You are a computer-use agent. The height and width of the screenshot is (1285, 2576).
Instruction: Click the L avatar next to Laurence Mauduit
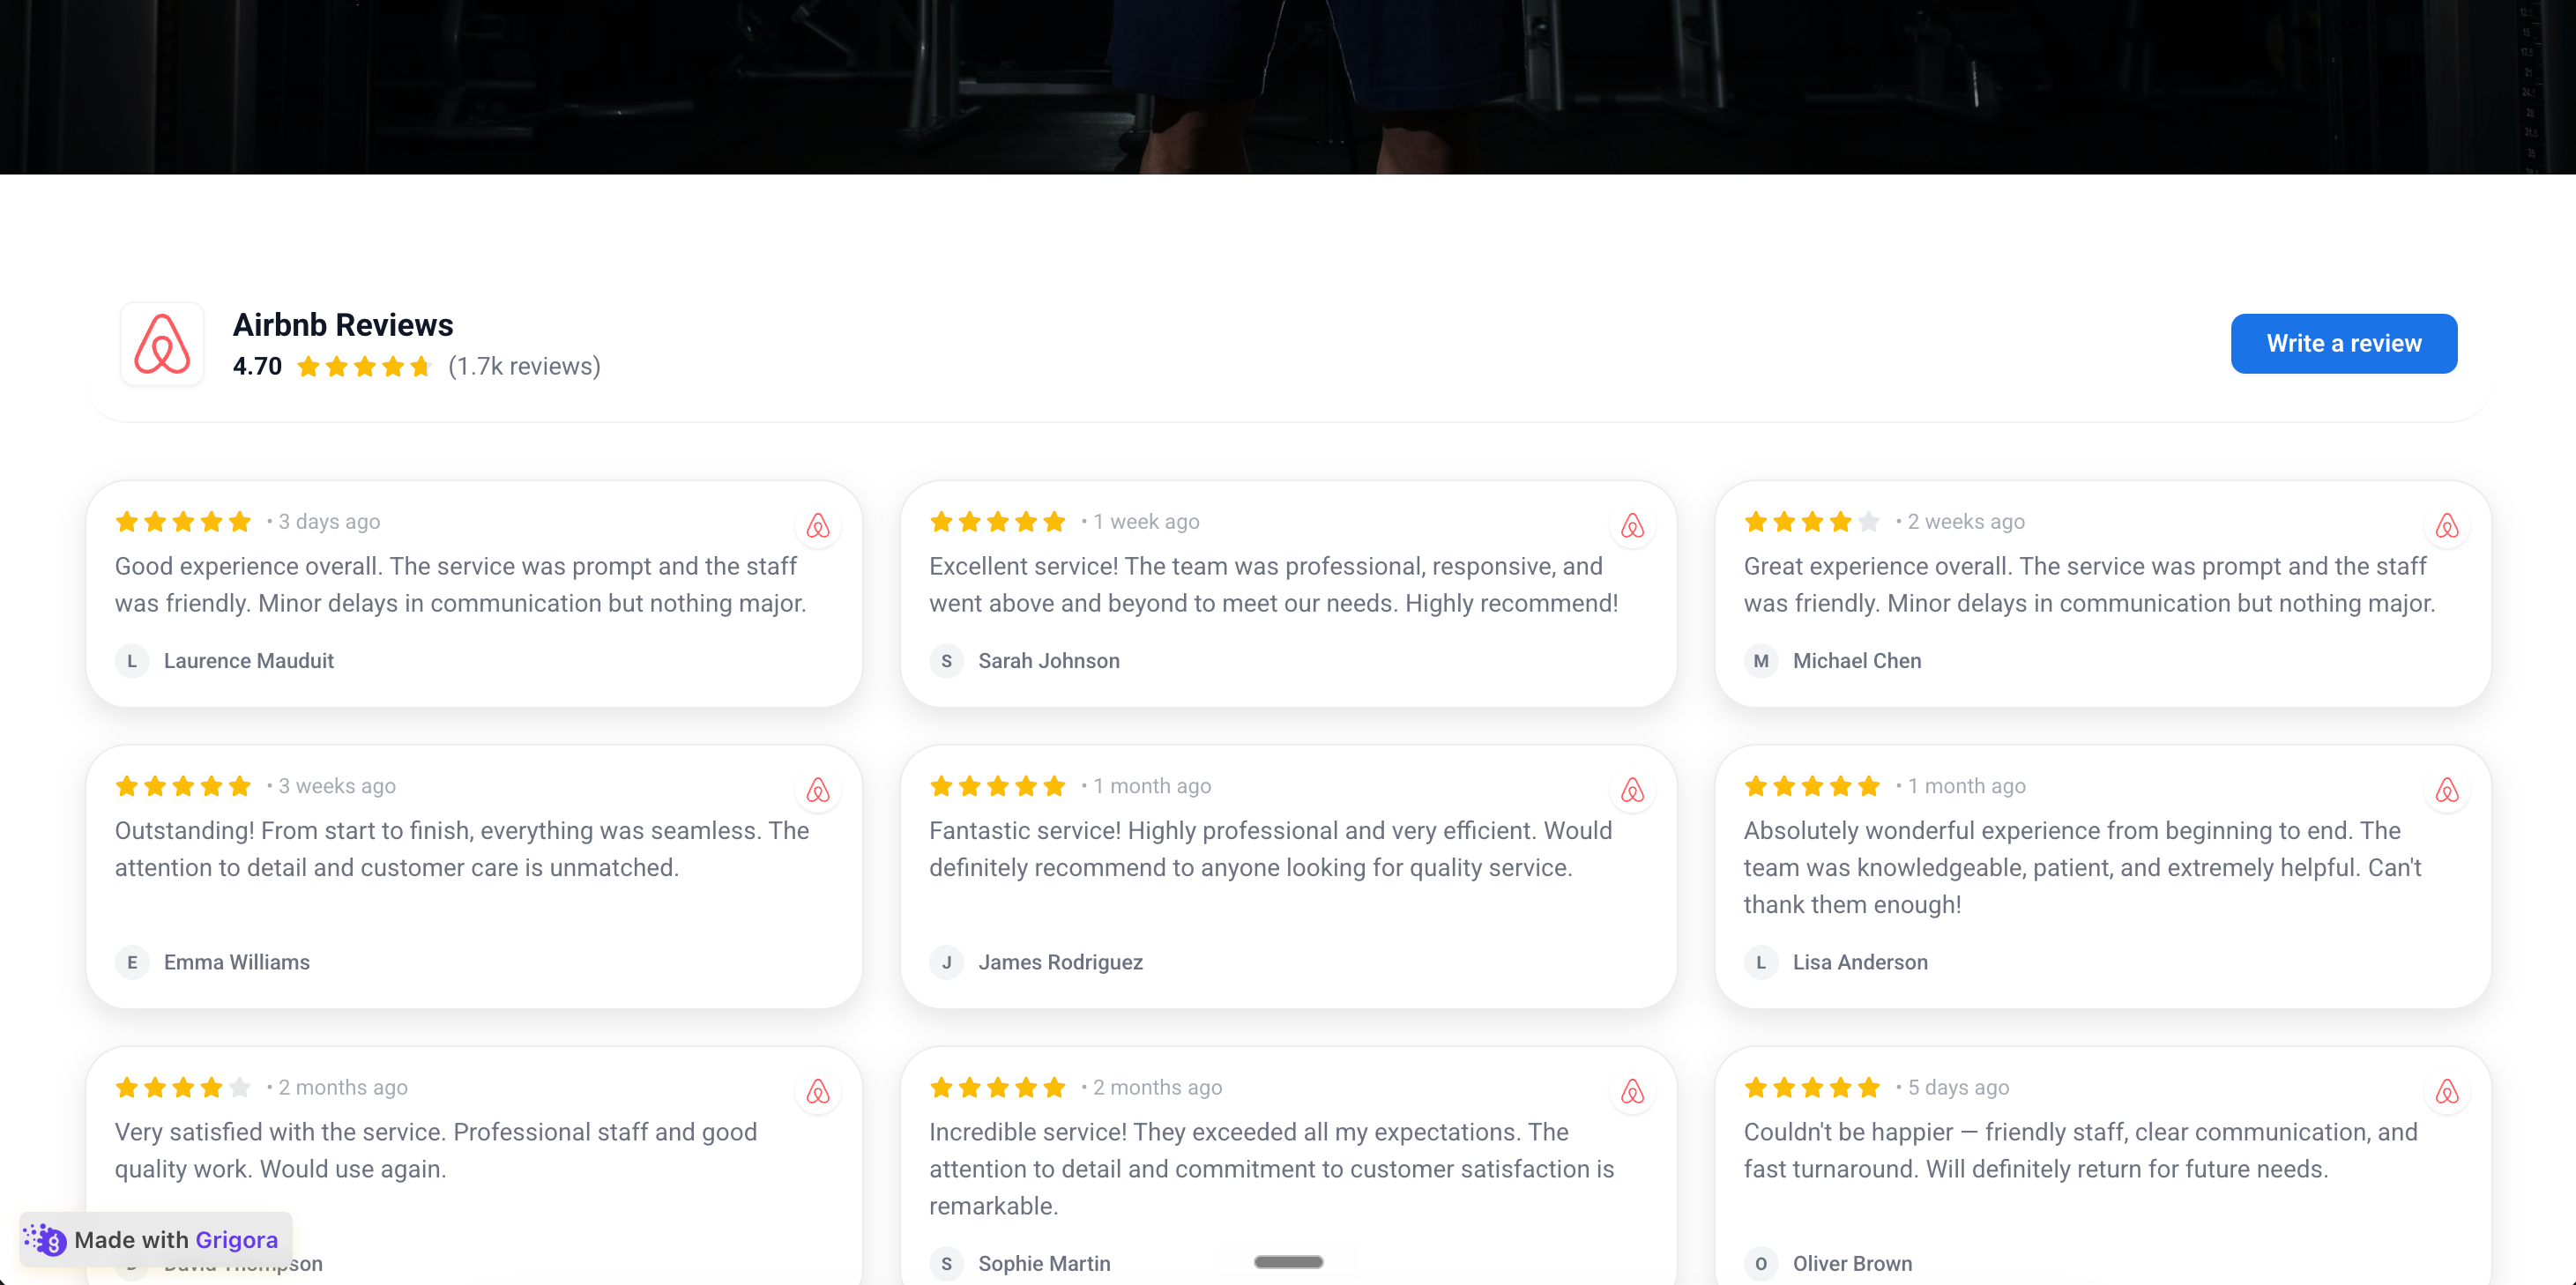[132, 661]
